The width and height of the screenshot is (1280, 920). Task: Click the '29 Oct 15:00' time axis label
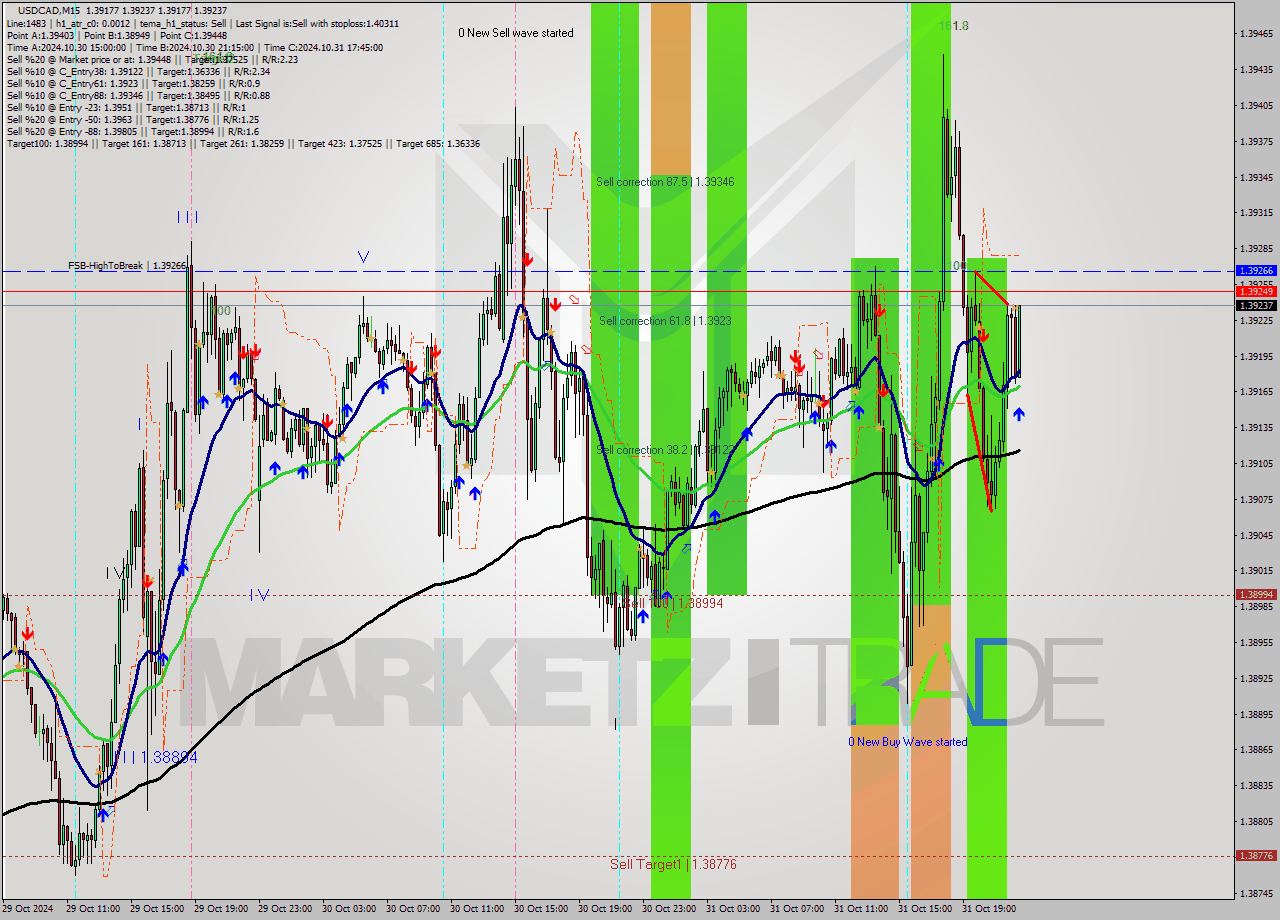pyautogui.click(x=157, y=909)
